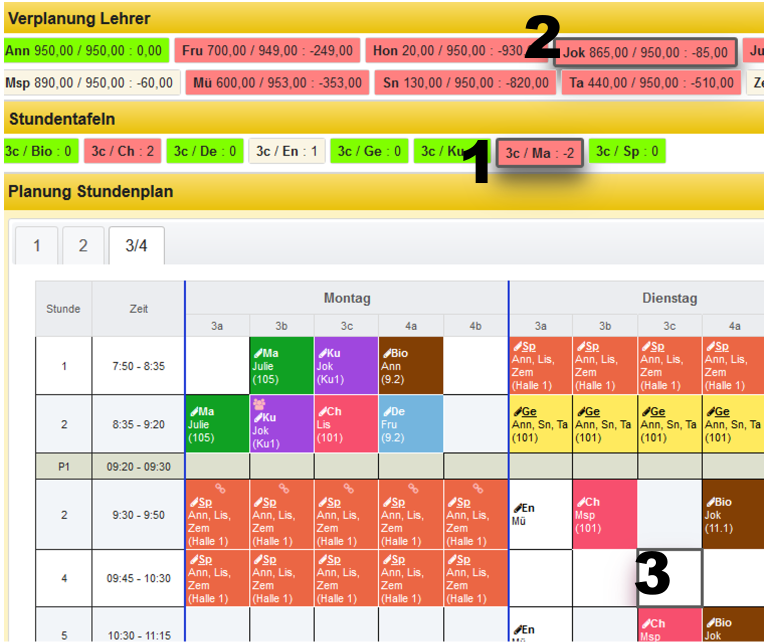This screenshot has width=767, height=642.
Task: Click pencil icon on Tuesday 3b Ch lesson at 9:30
Action: click(x=581, y=501)
